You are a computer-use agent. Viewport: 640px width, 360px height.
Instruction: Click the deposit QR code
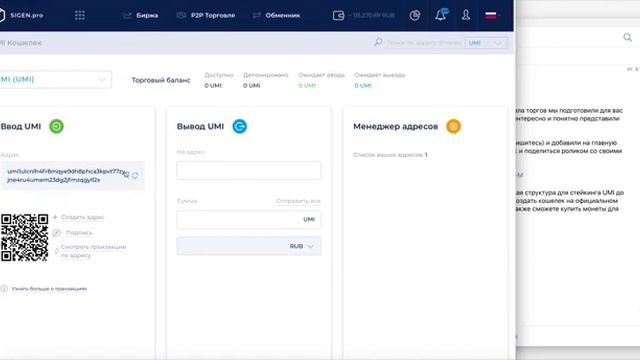24,237
